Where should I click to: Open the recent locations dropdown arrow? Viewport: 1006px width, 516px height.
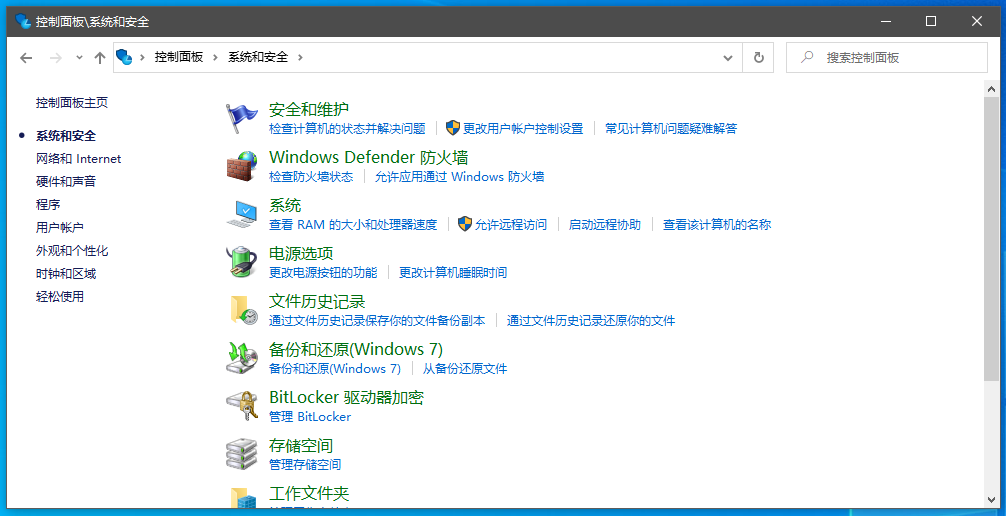point(79,58)
